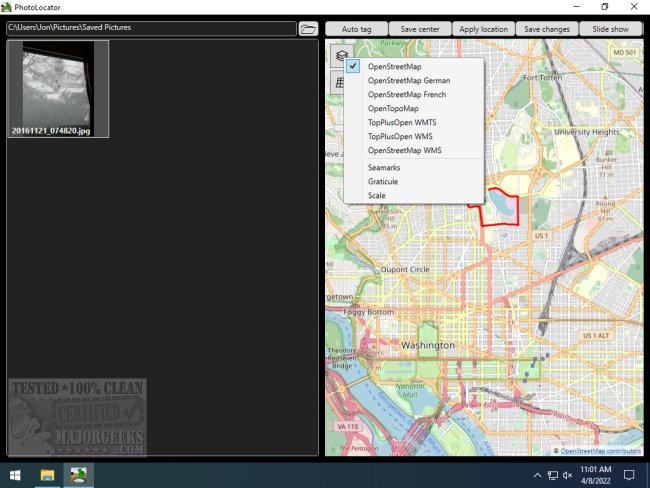Click the Save changes button
This screenshot has height=488, width=650.
point(547,29)
